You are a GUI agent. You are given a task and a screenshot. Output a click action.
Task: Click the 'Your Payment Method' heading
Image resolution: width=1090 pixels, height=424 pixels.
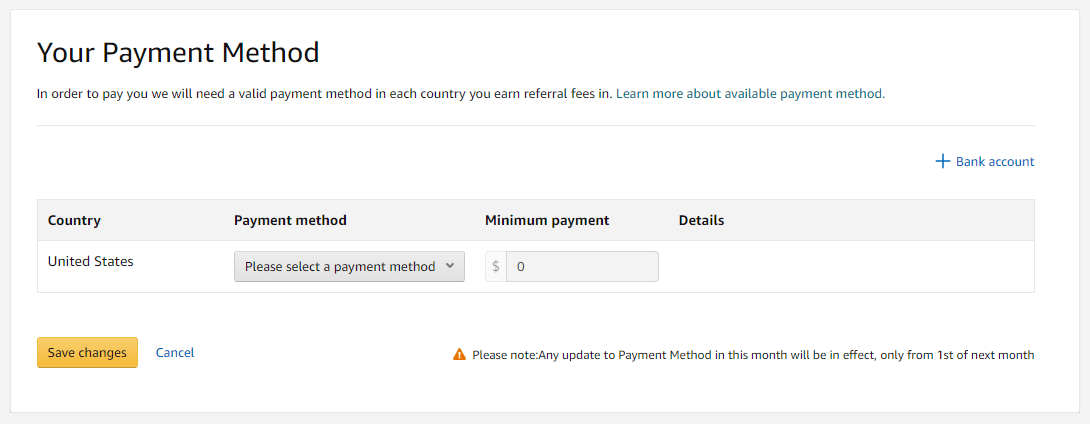(178, 53)
